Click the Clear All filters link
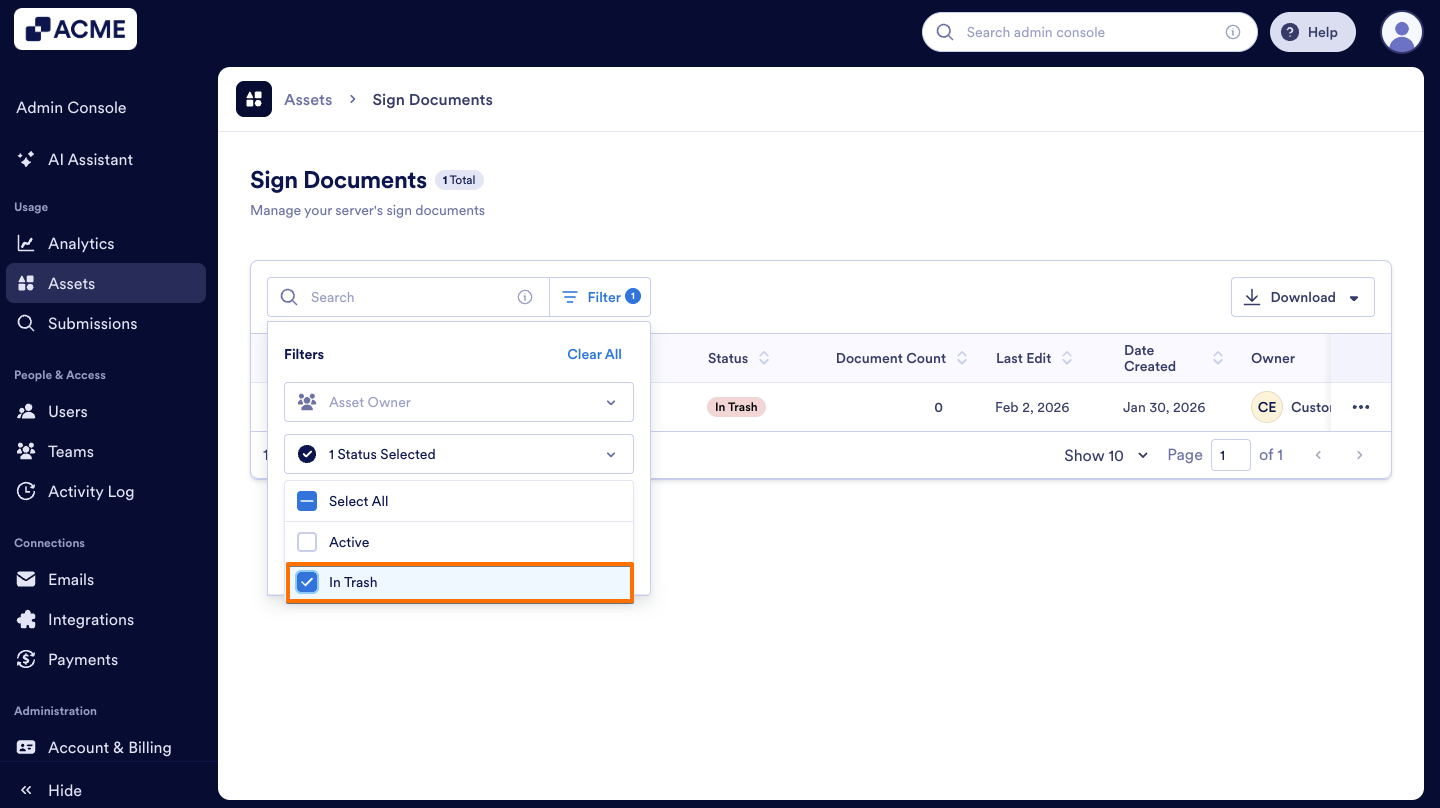1440x808 pixels. (594, 354)
